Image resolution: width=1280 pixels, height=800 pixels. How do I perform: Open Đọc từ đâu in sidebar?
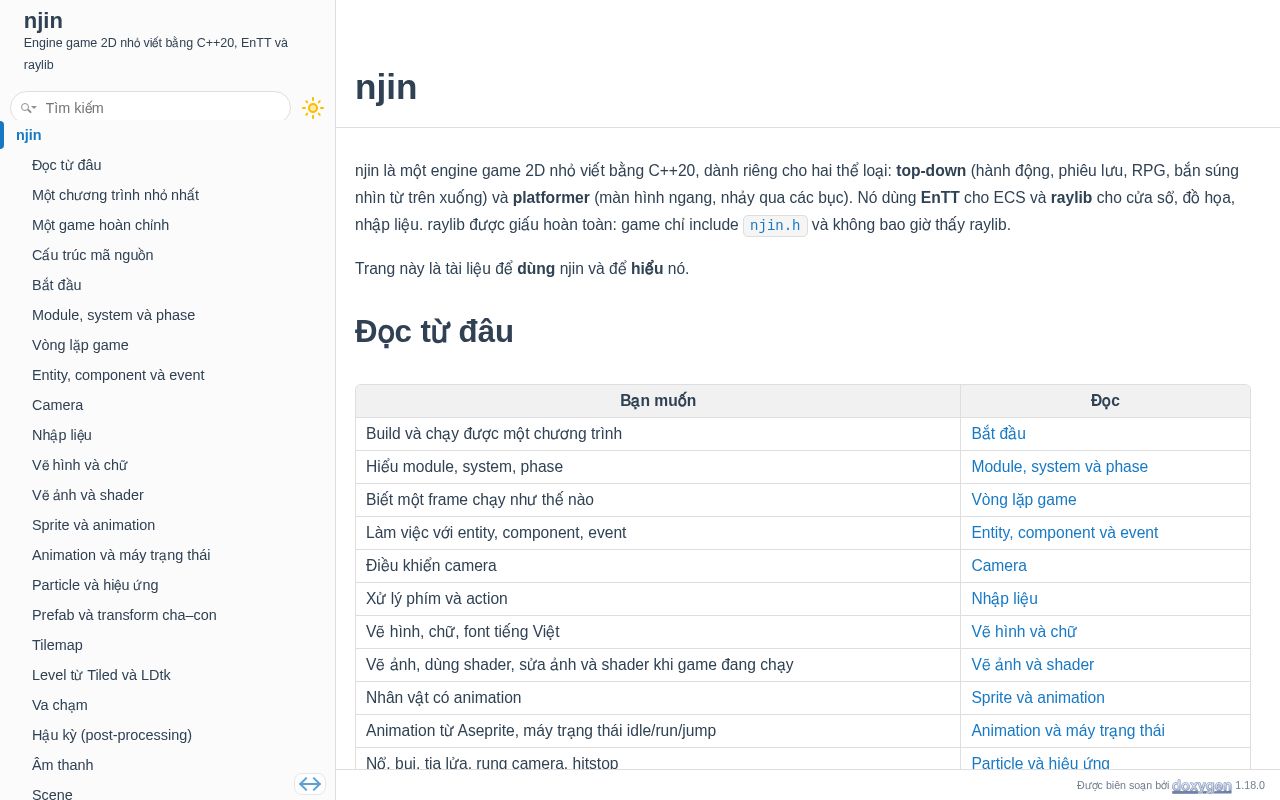(67, 165)
